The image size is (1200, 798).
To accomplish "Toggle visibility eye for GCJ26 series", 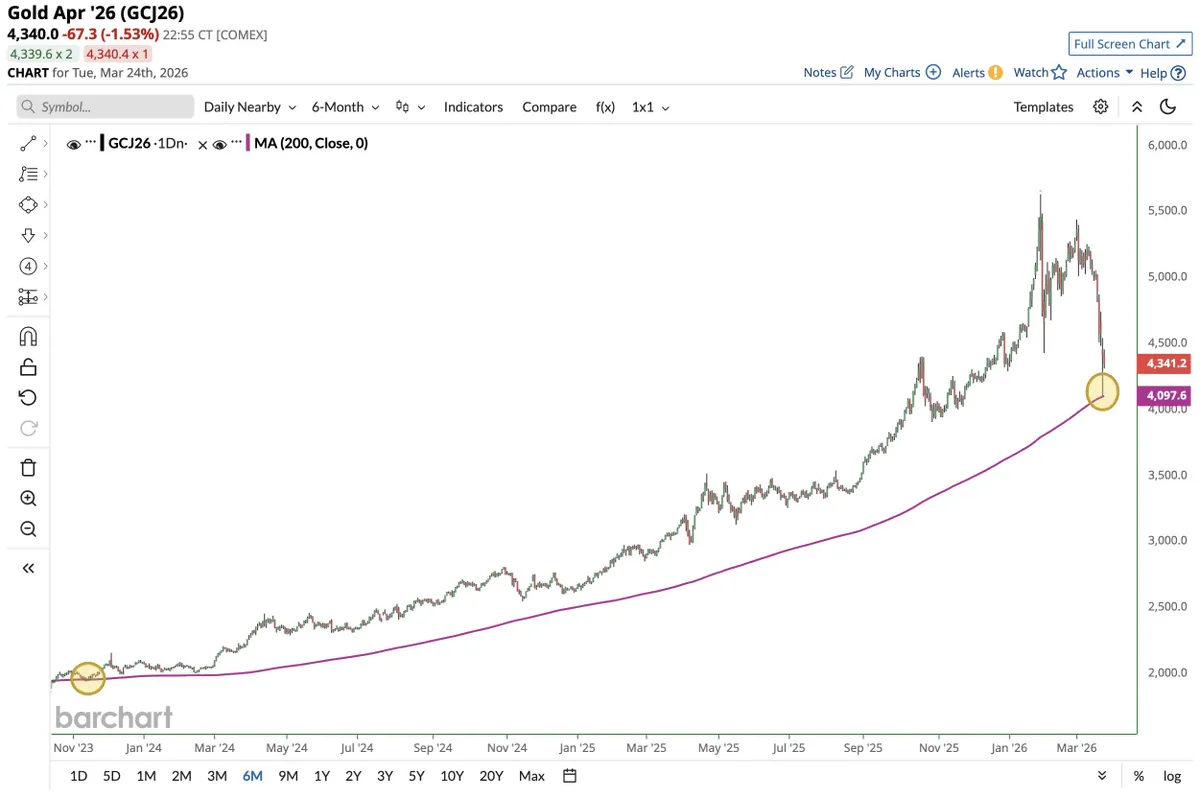I will [73, 144].
